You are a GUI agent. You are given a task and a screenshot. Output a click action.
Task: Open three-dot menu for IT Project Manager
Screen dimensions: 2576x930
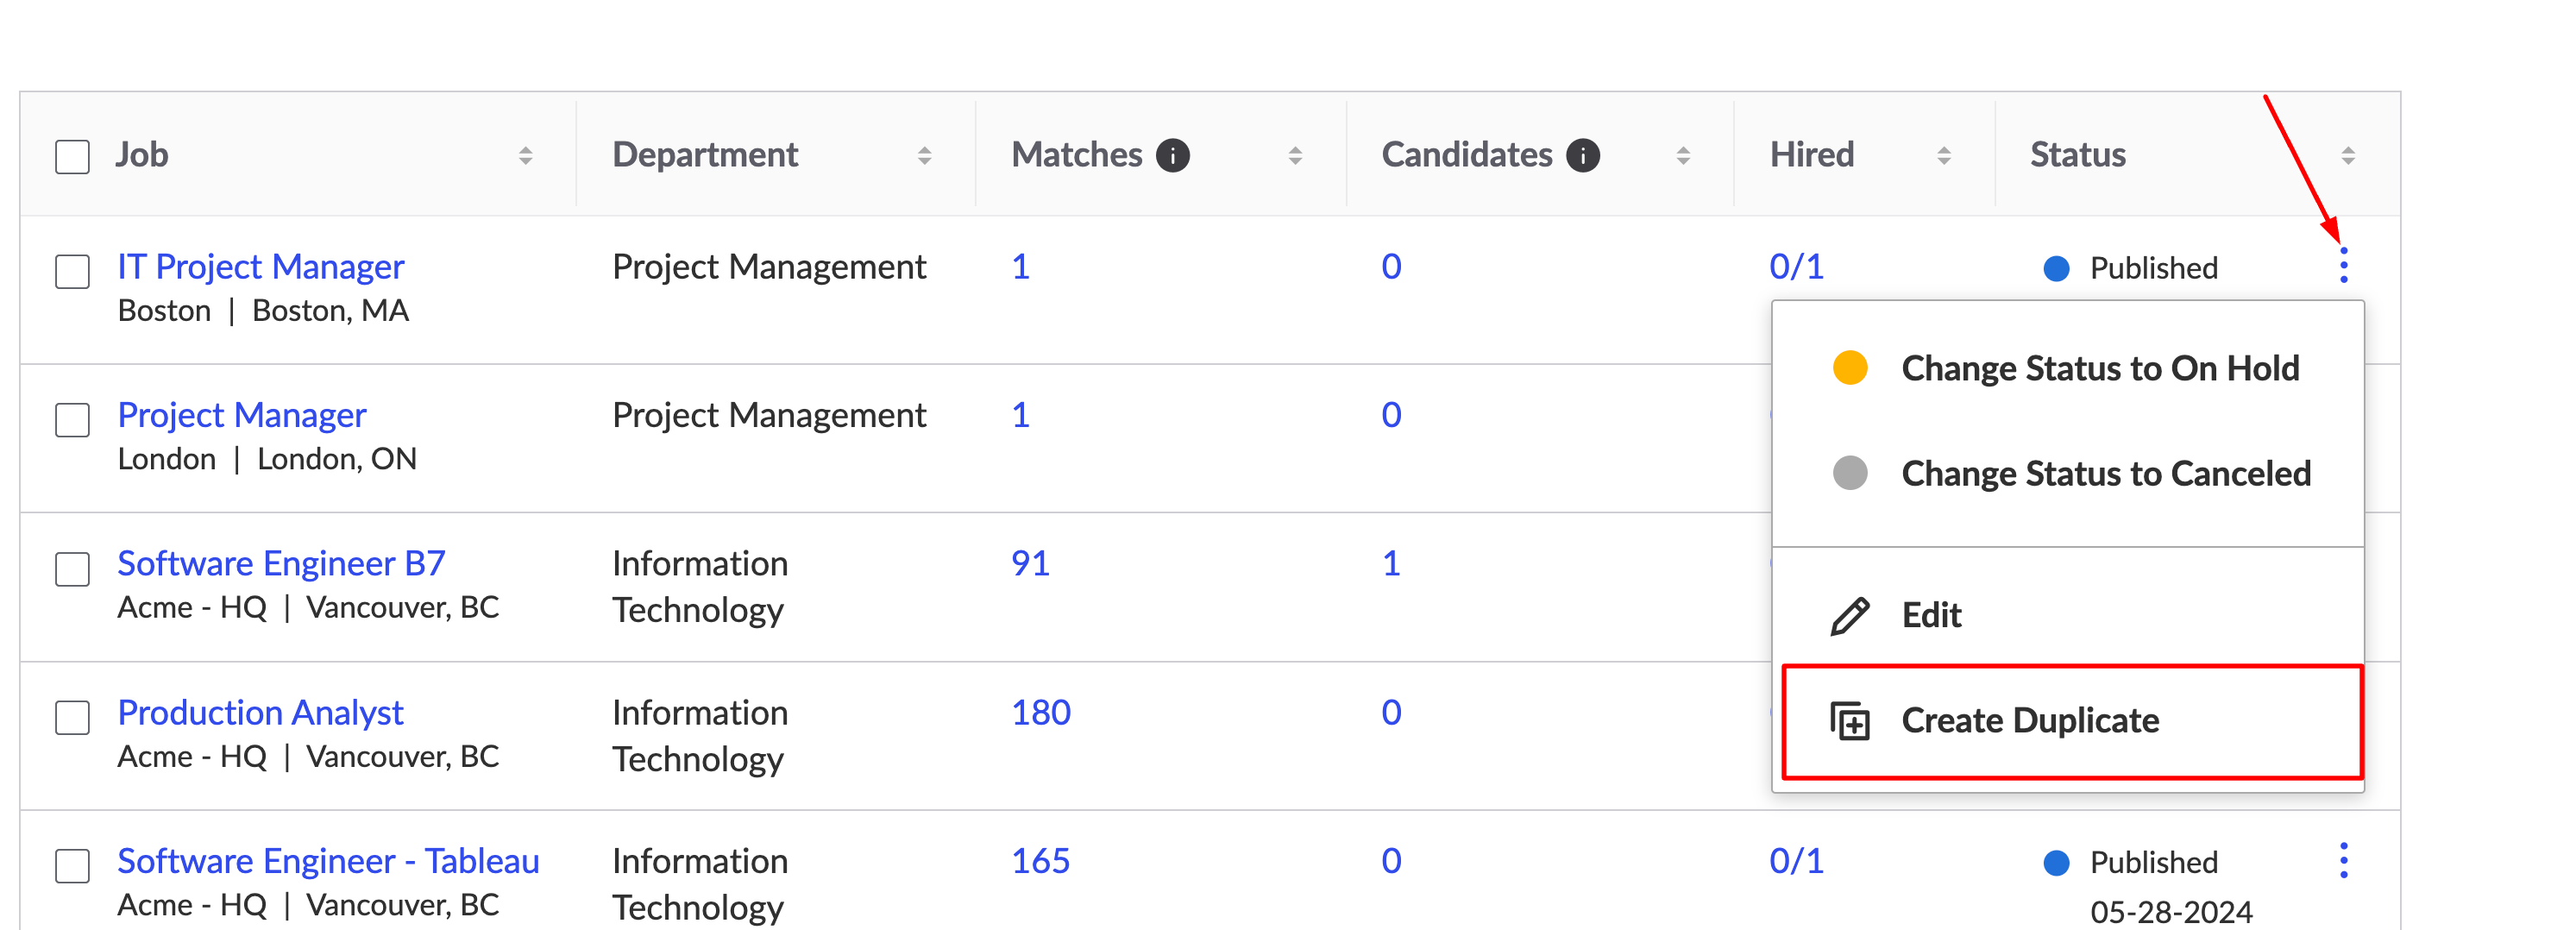point(2343,266)
